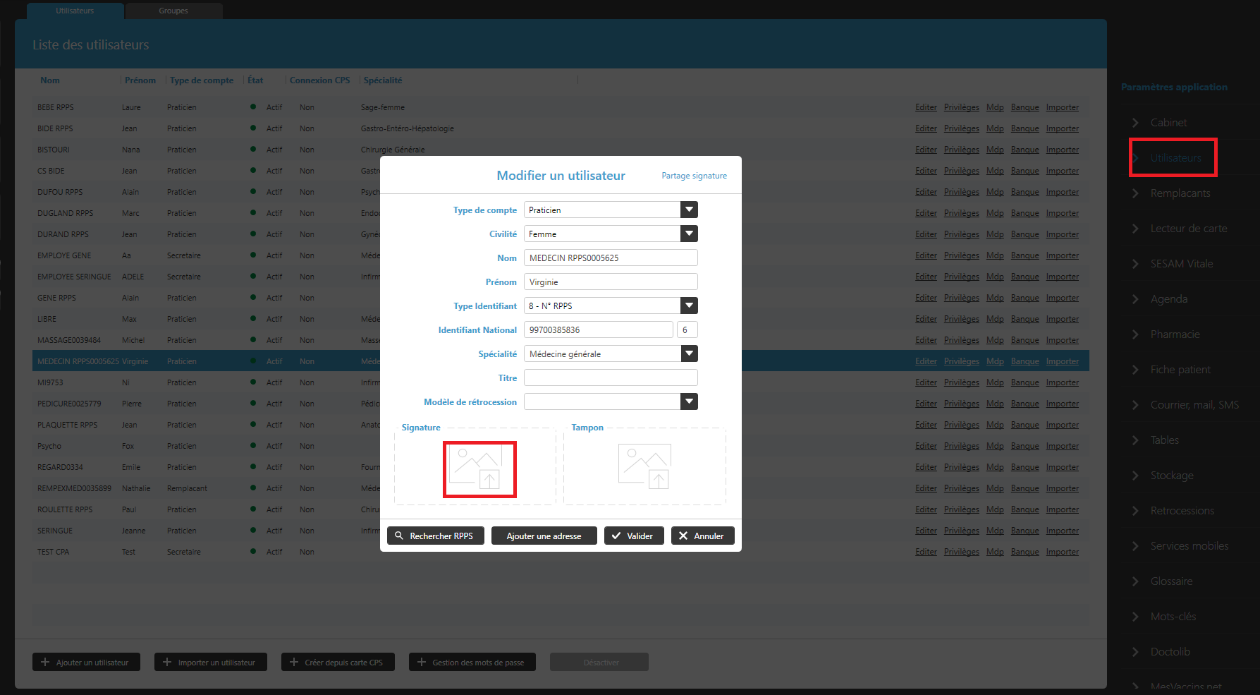Open SESAM Vitale settings in sidebar
1260x695 pixels.
tap(1181, 264)
